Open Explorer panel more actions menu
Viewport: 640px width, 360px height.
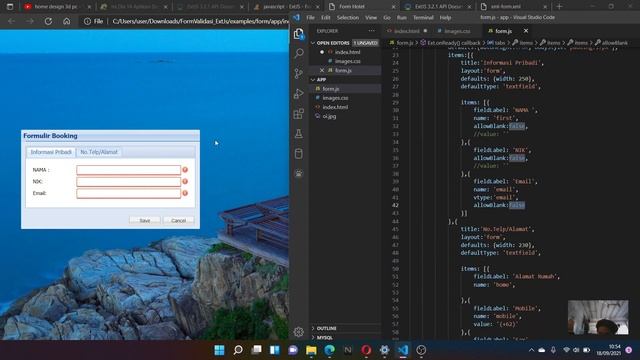click(x=371, y=31)
